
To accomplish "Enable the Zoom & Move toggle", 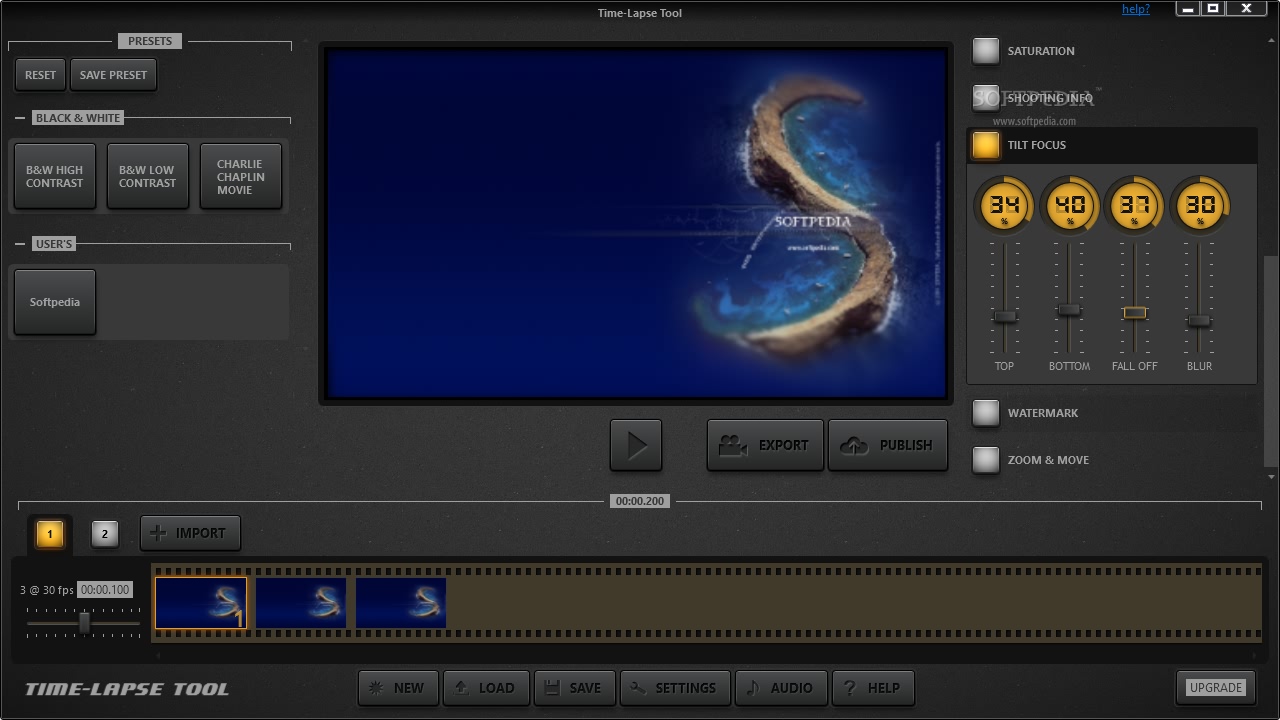I will pyautogui.click(x=986, y=460).
